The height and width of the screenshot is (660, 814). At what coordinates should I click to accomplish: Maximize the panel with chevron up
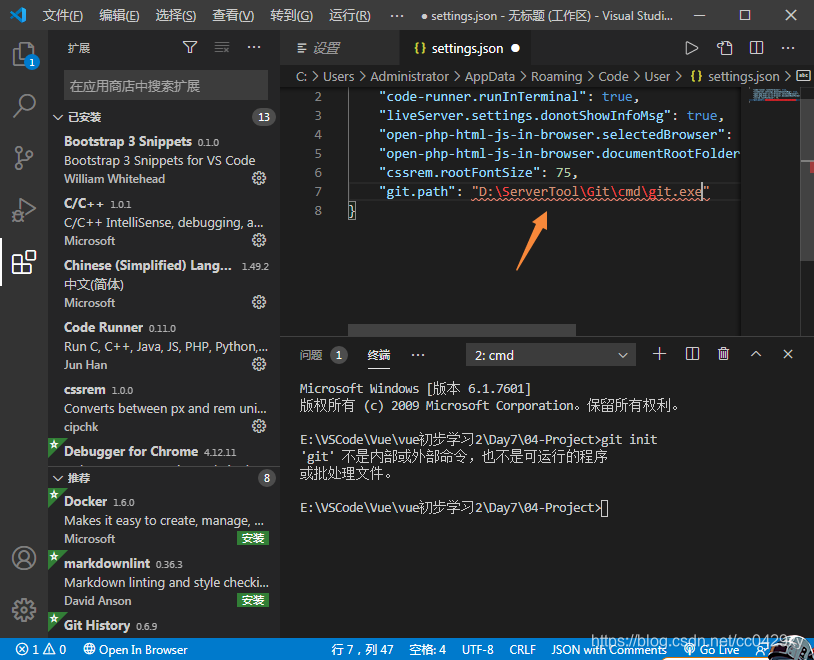click(x=756, y=354)
